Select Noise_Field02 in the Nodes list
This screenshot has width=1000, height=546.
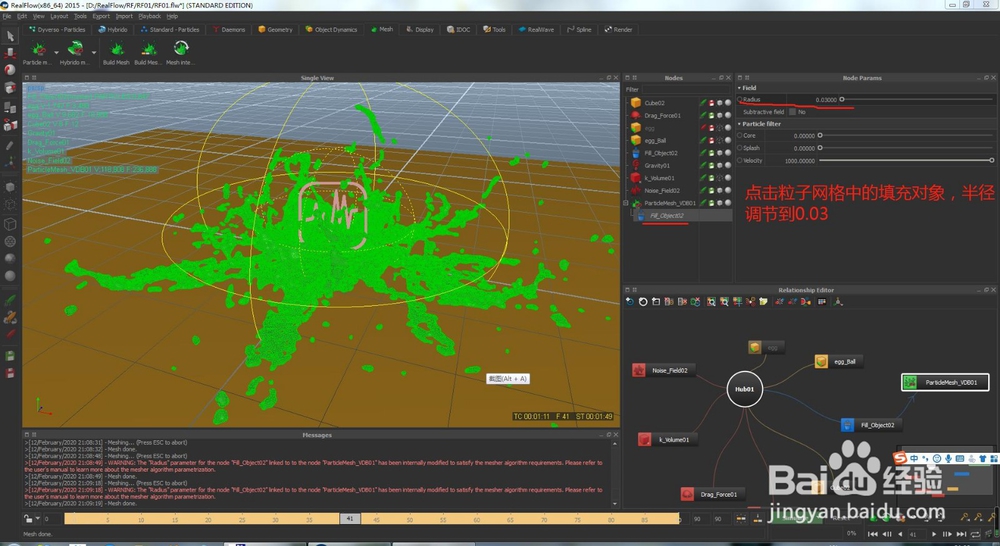tap(661, 190)
